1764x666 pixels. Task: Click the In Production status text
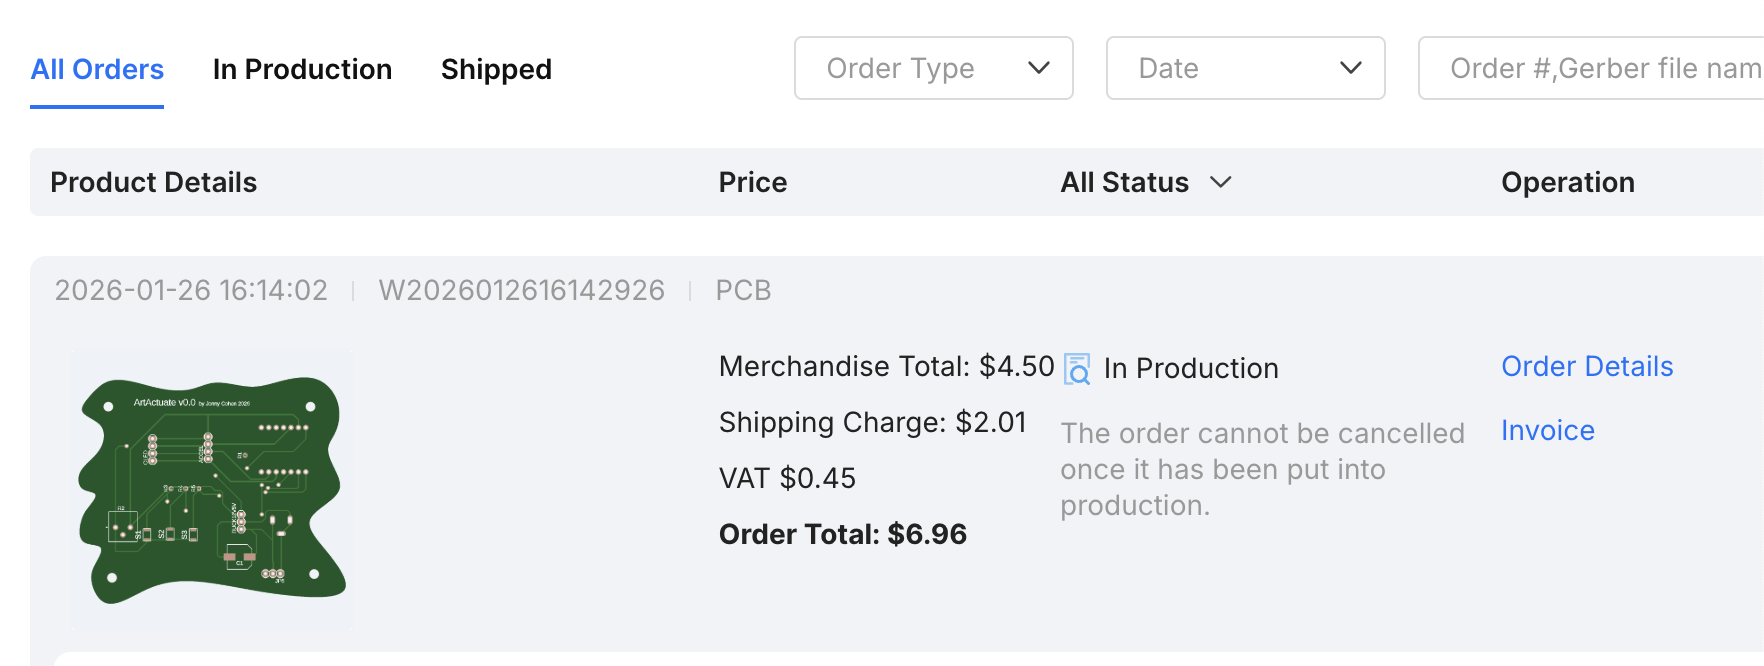(1191, 368)
